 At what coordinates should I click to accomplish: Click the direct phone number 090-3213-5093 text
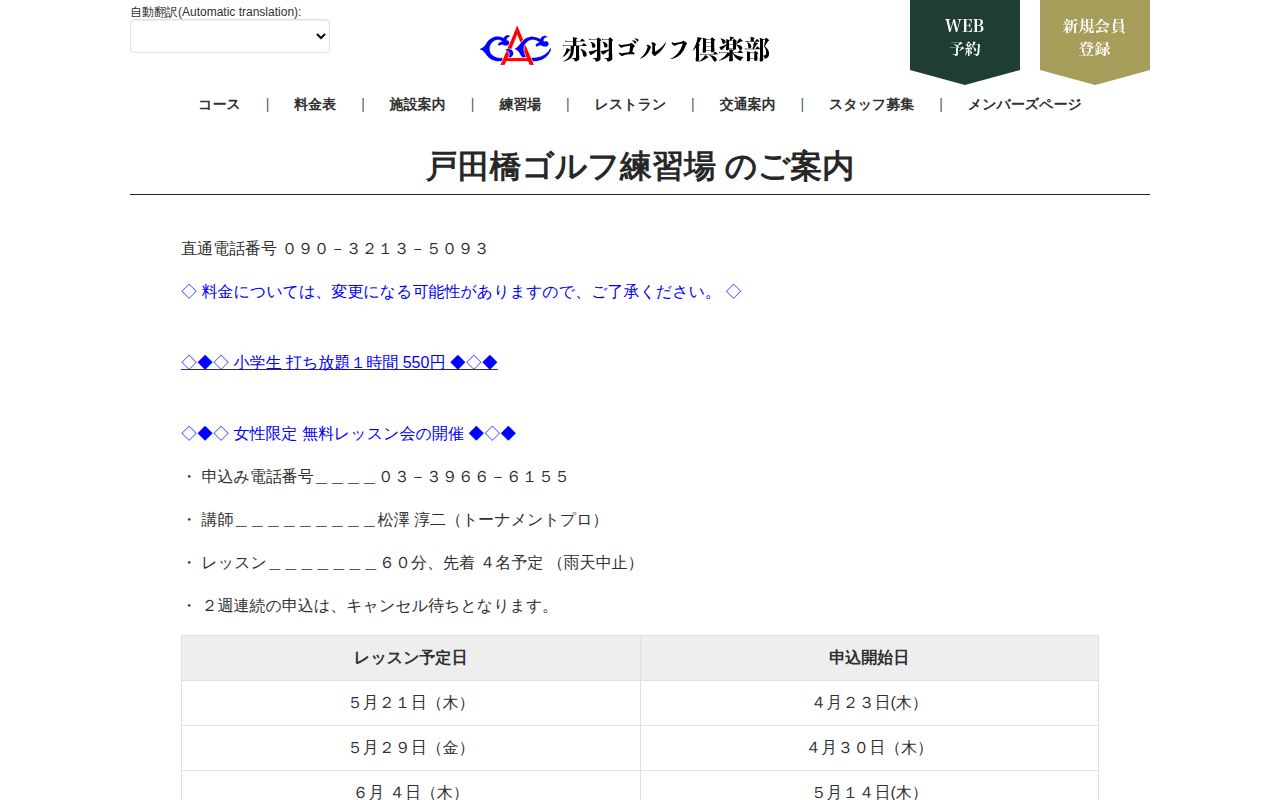pyautogui.click(x=335, y=248)
